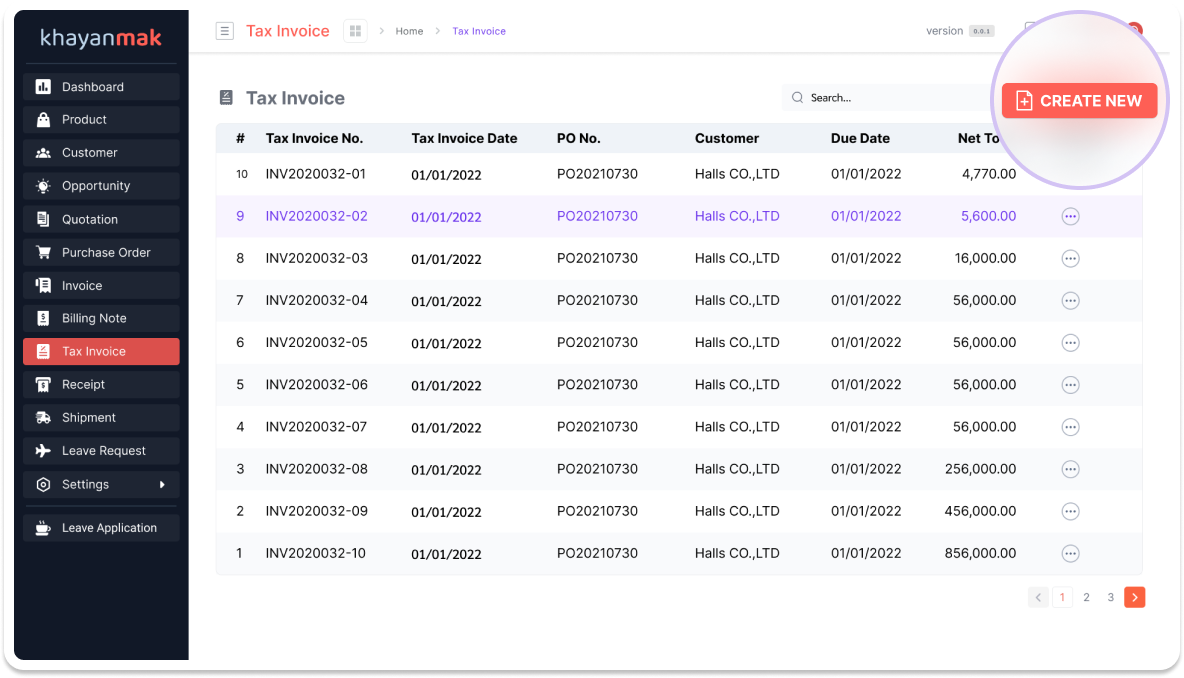Click the hamburger menu icon beside Tax Invoice title
The width and height of the screenshot is (1184, 678).
tap(225, 31)
